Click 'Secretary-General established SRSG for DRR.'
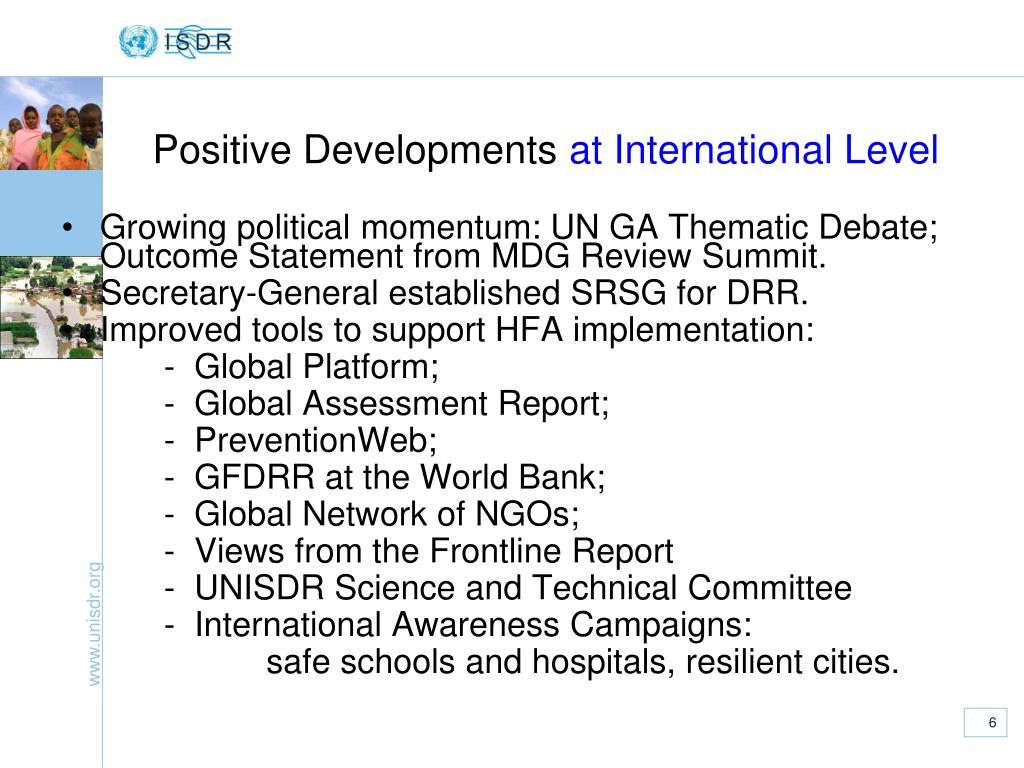The image size is (1024, 768). click(x=455, y=293)
